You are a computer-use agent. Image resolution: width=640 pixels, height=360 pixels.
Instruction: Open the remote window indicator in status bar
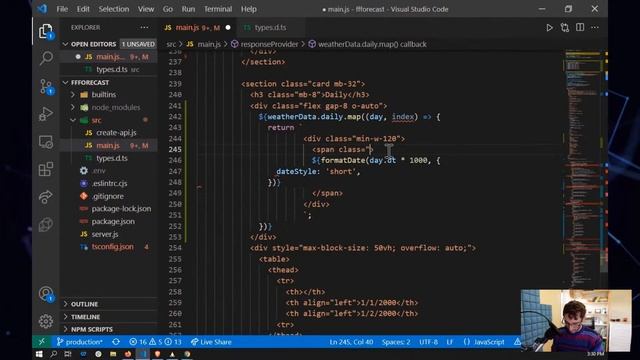coord(42,342)
